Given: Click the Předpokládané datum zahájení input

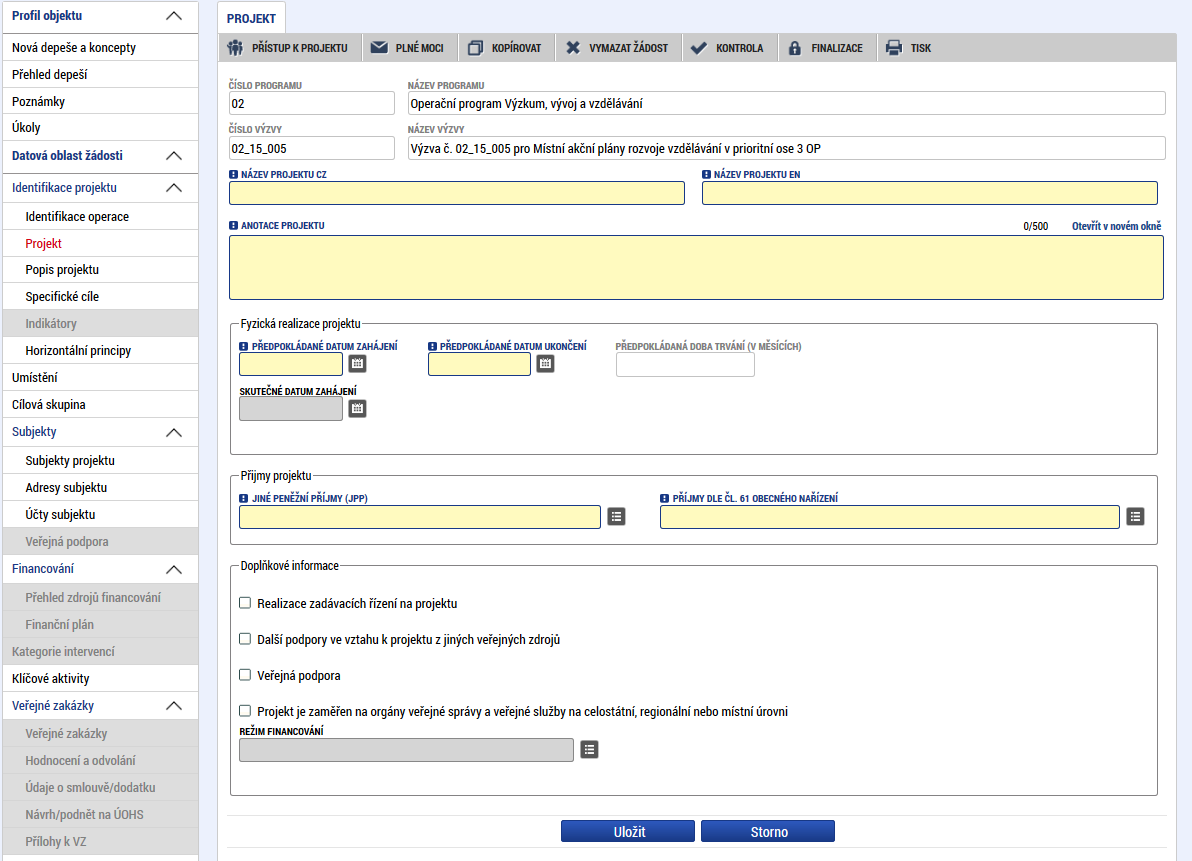Looking at the screenshot, I should [x=291, y=364].
